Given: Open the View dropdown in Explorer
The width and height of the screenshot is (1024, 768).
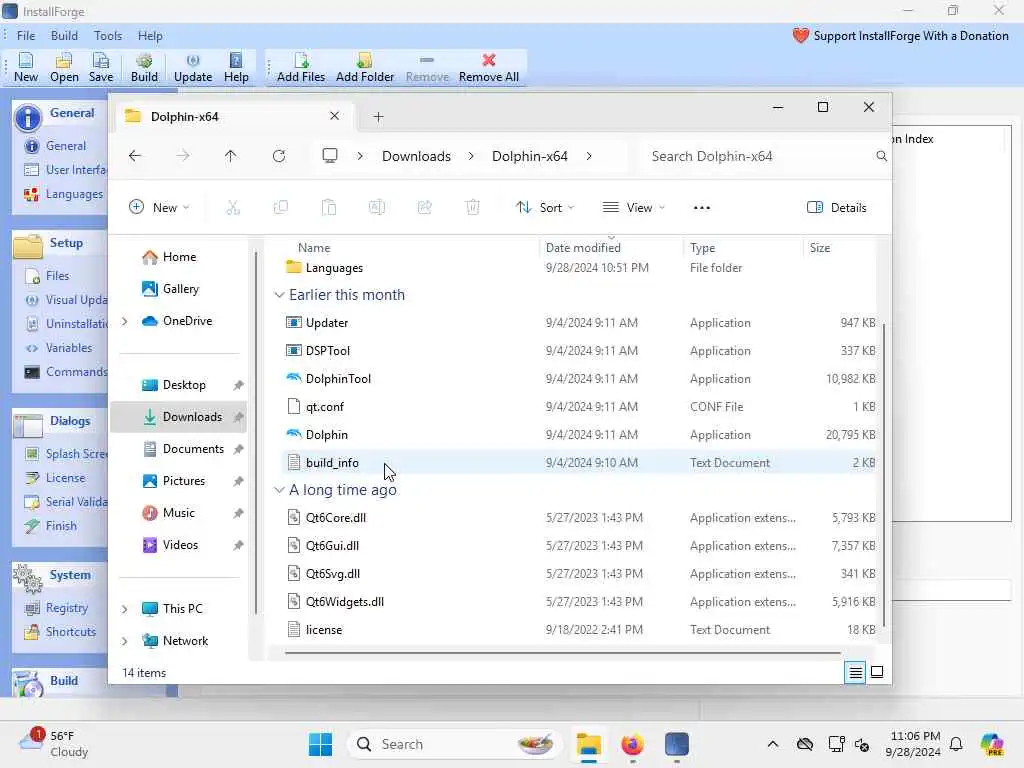Looking at the screenshot, I should (x=633, y=208).
